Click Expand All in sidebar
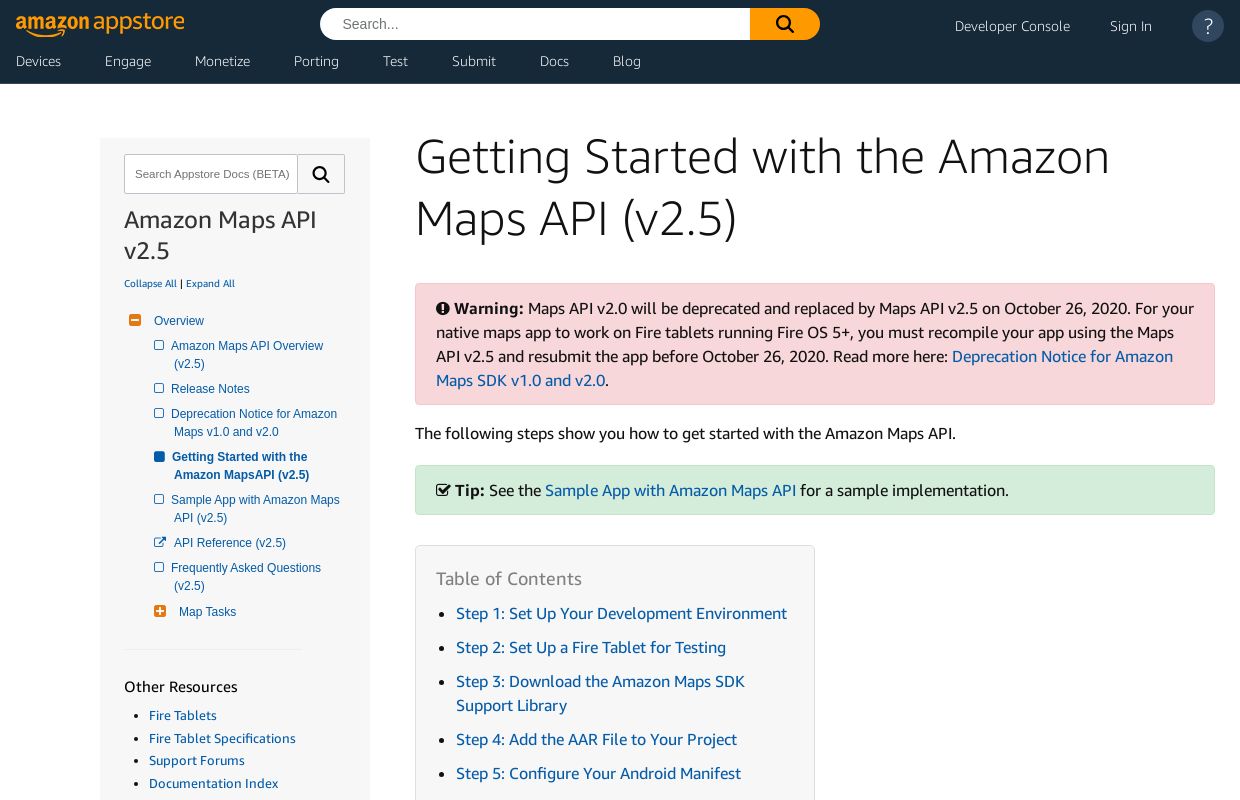Screen dimensions: 1240x800 point(210,284)
